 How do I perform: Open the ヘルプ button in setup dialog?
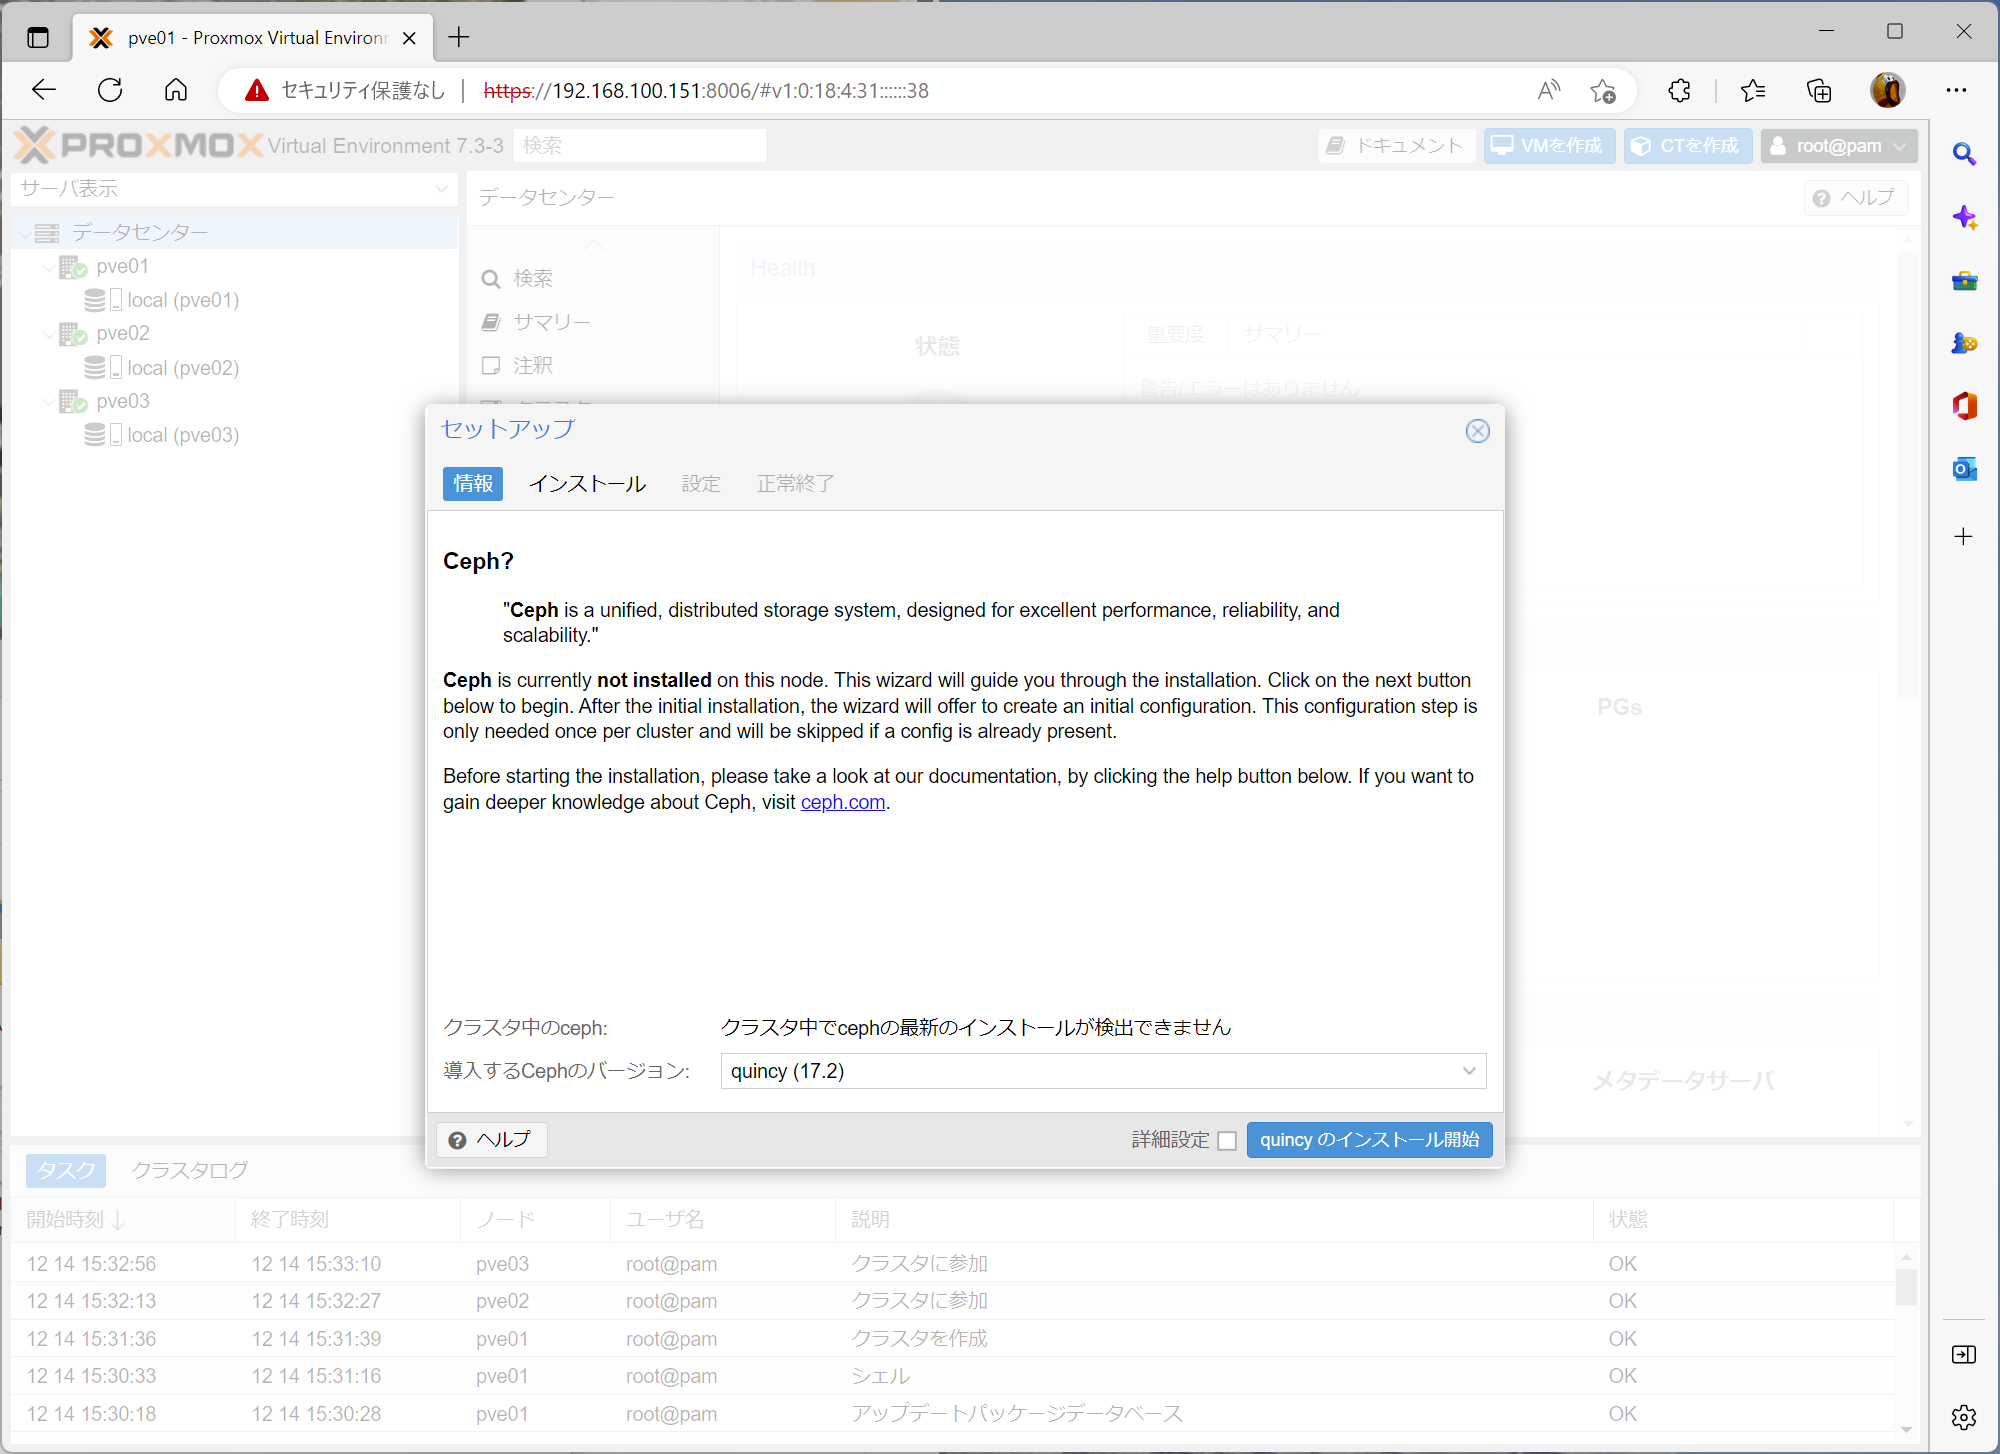[x=491, y=1140]
